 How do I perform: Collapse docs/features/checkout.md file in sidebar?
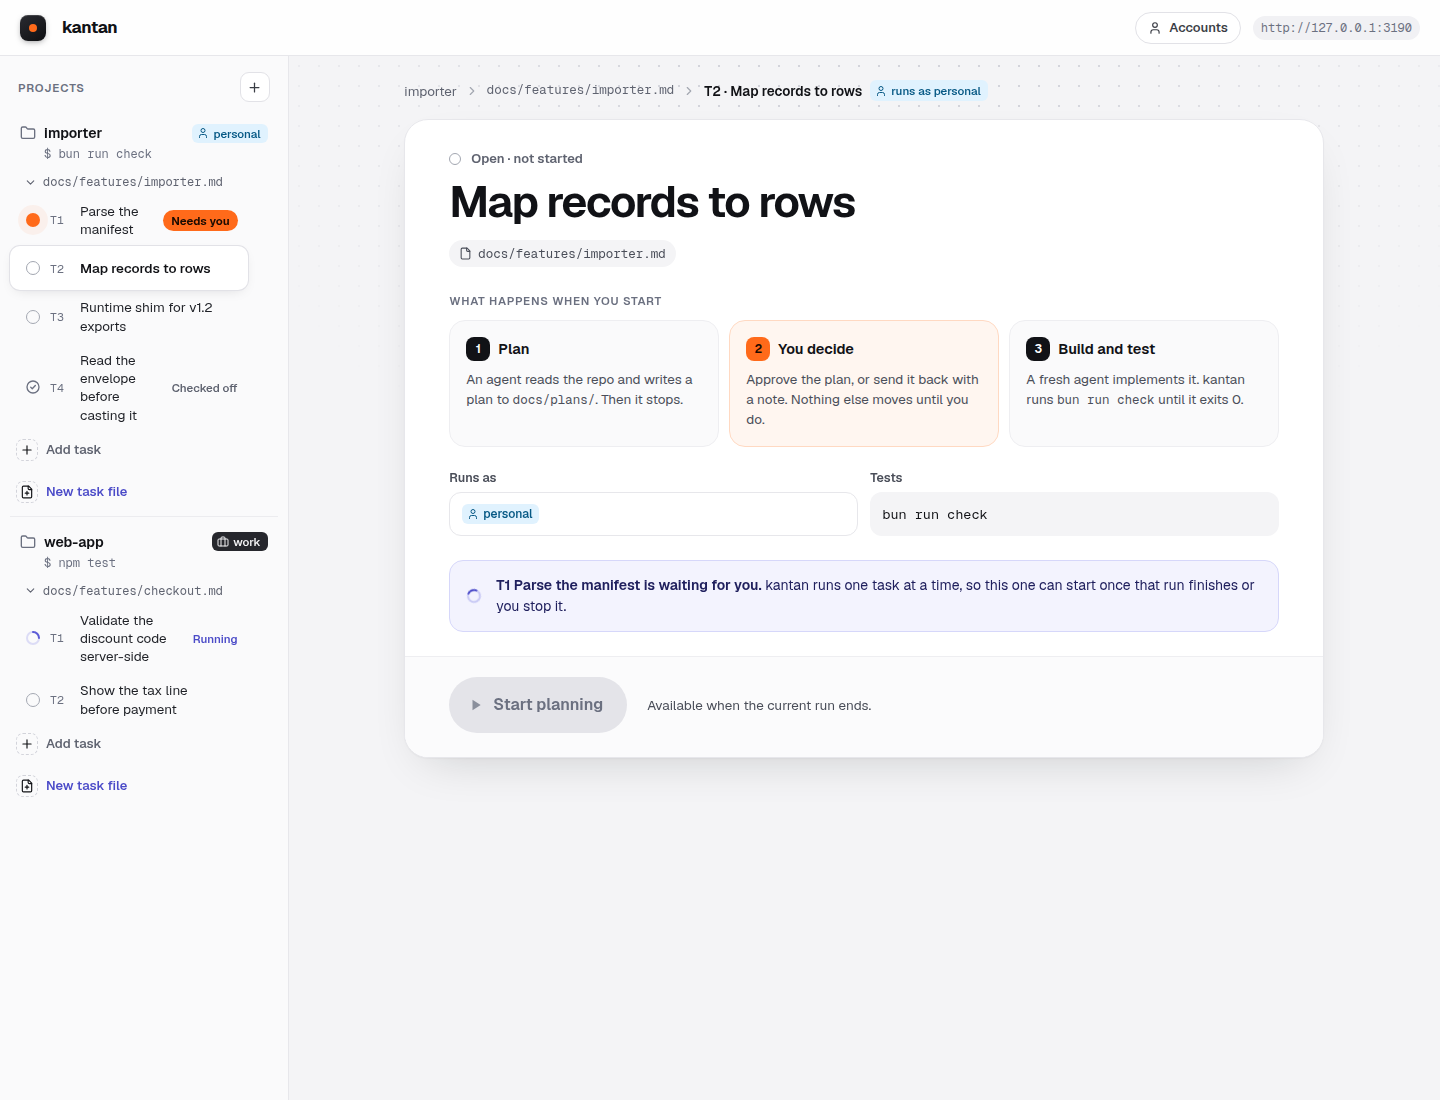click(30, 591)
